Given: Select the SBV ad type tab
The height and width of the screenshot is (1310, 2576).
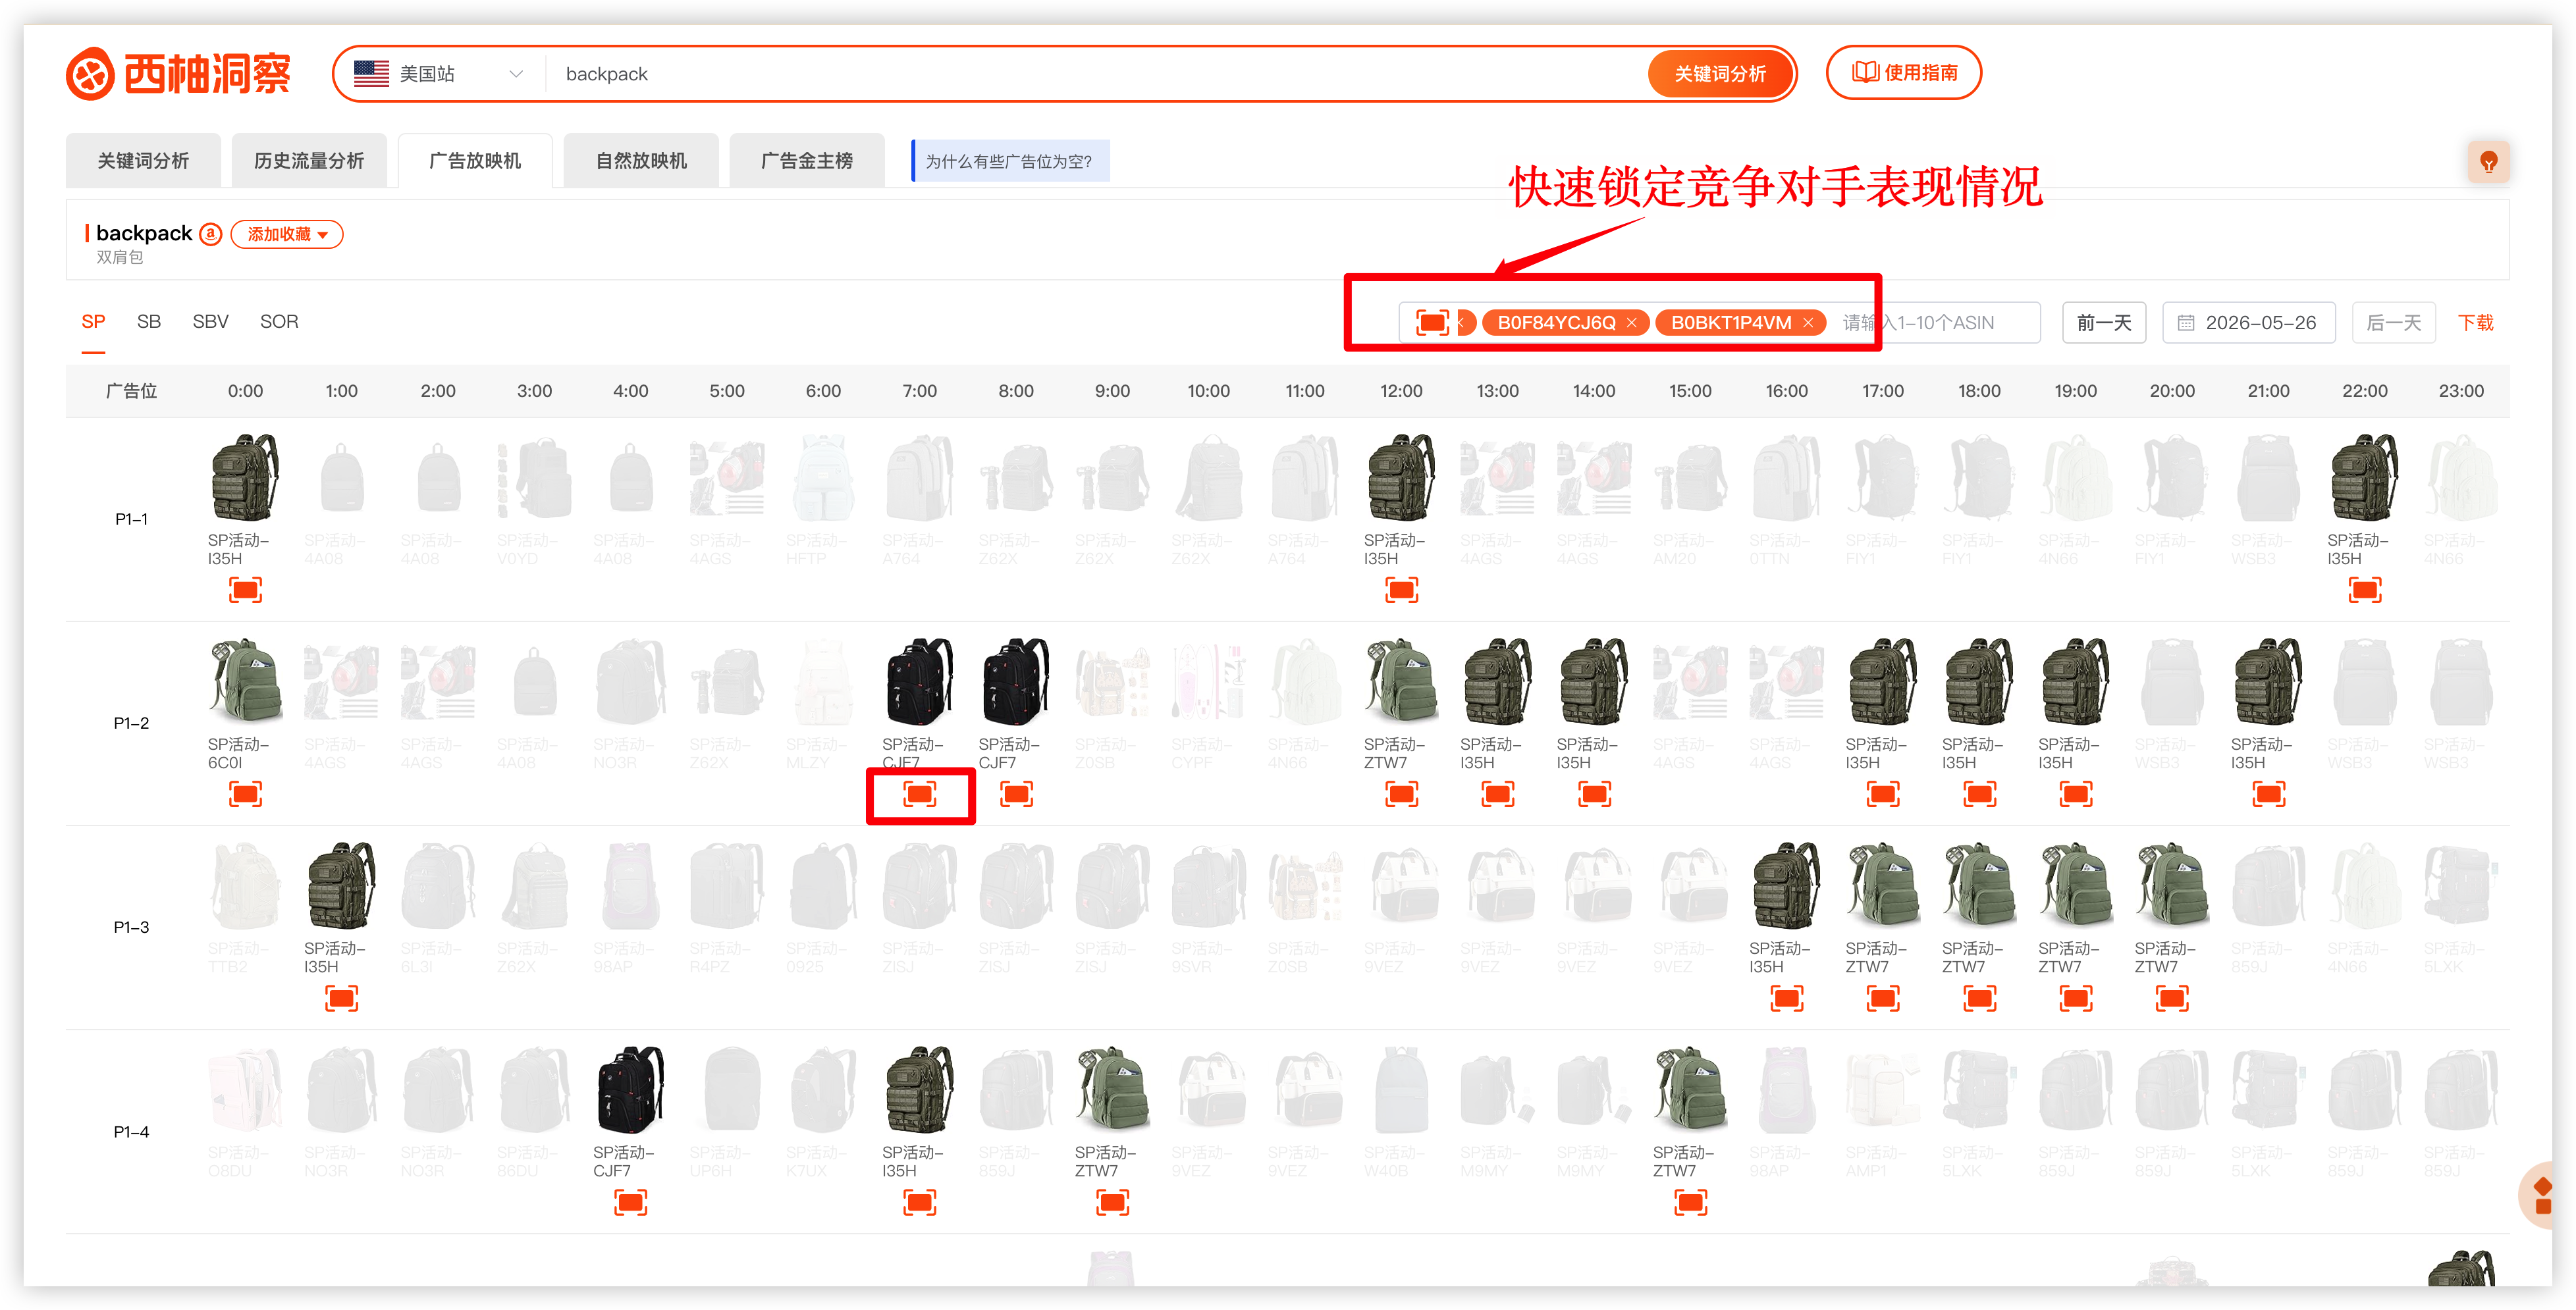Looking at the screenshot, I should (x=210, y=322).
